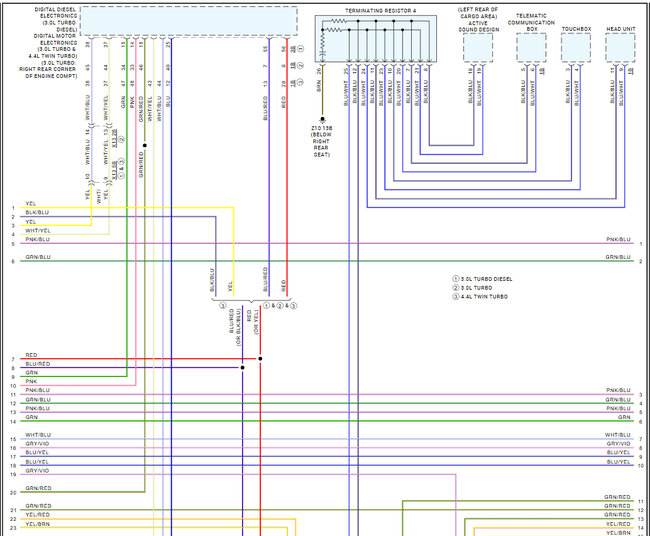Select the right GRN label at connector 6
650x536 pixels.
tap(624, 417)
